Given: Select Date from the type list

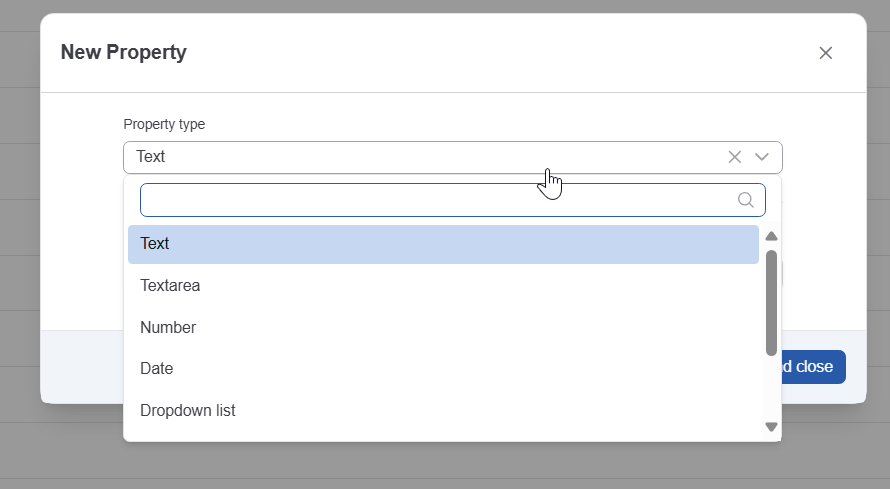Looking at the screenshot, I should 157,369.
